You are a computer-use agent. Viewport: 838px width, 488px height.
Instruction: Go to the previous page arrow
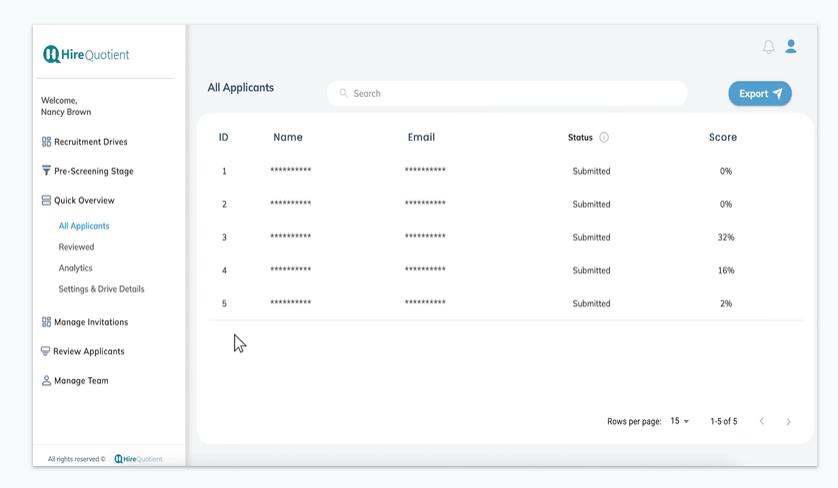pyautogui.click(x=762, y=422)
